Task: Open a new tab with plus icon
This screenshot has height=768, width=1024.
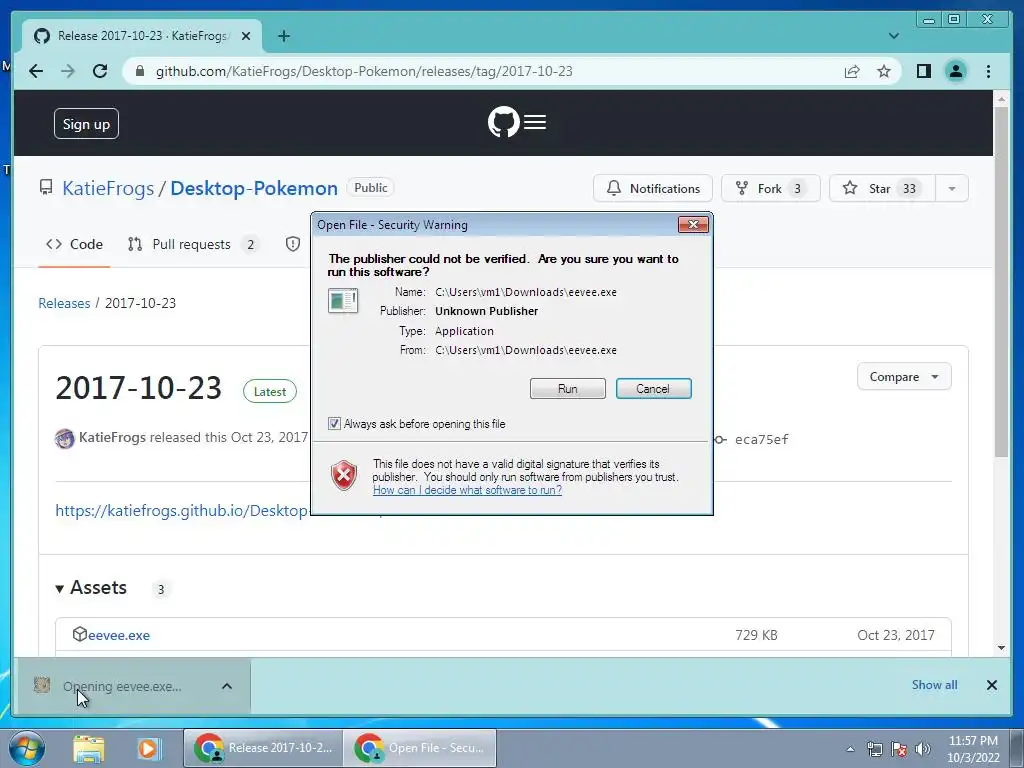Action: [x=283, y=36]
